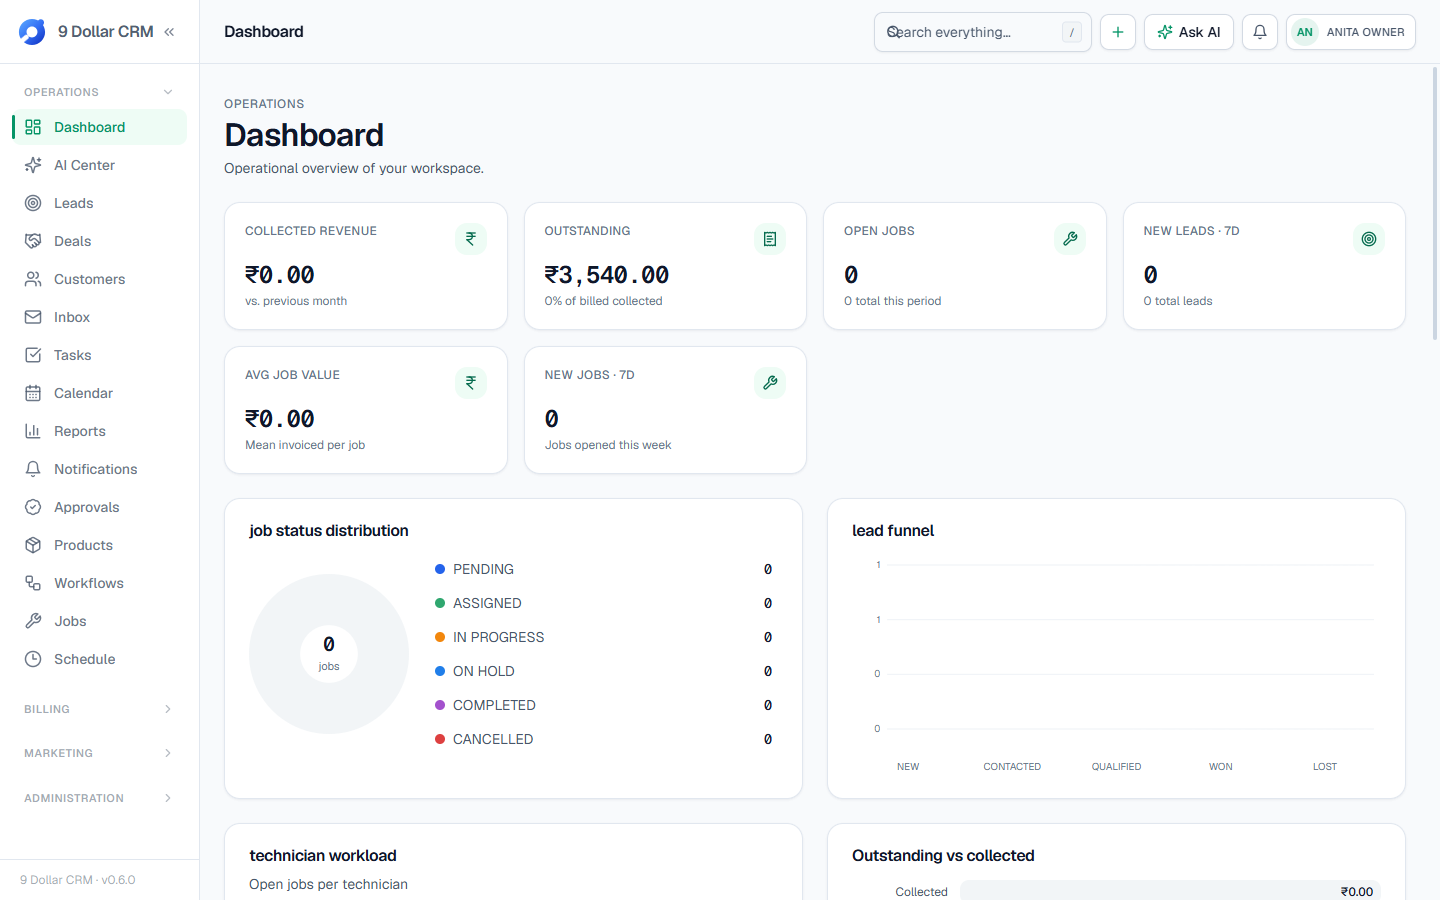Click the red CANCELLED legend dot
The height and width of the screenshot is (900, 1440).
pyautogui.click(x=440, y=739)
